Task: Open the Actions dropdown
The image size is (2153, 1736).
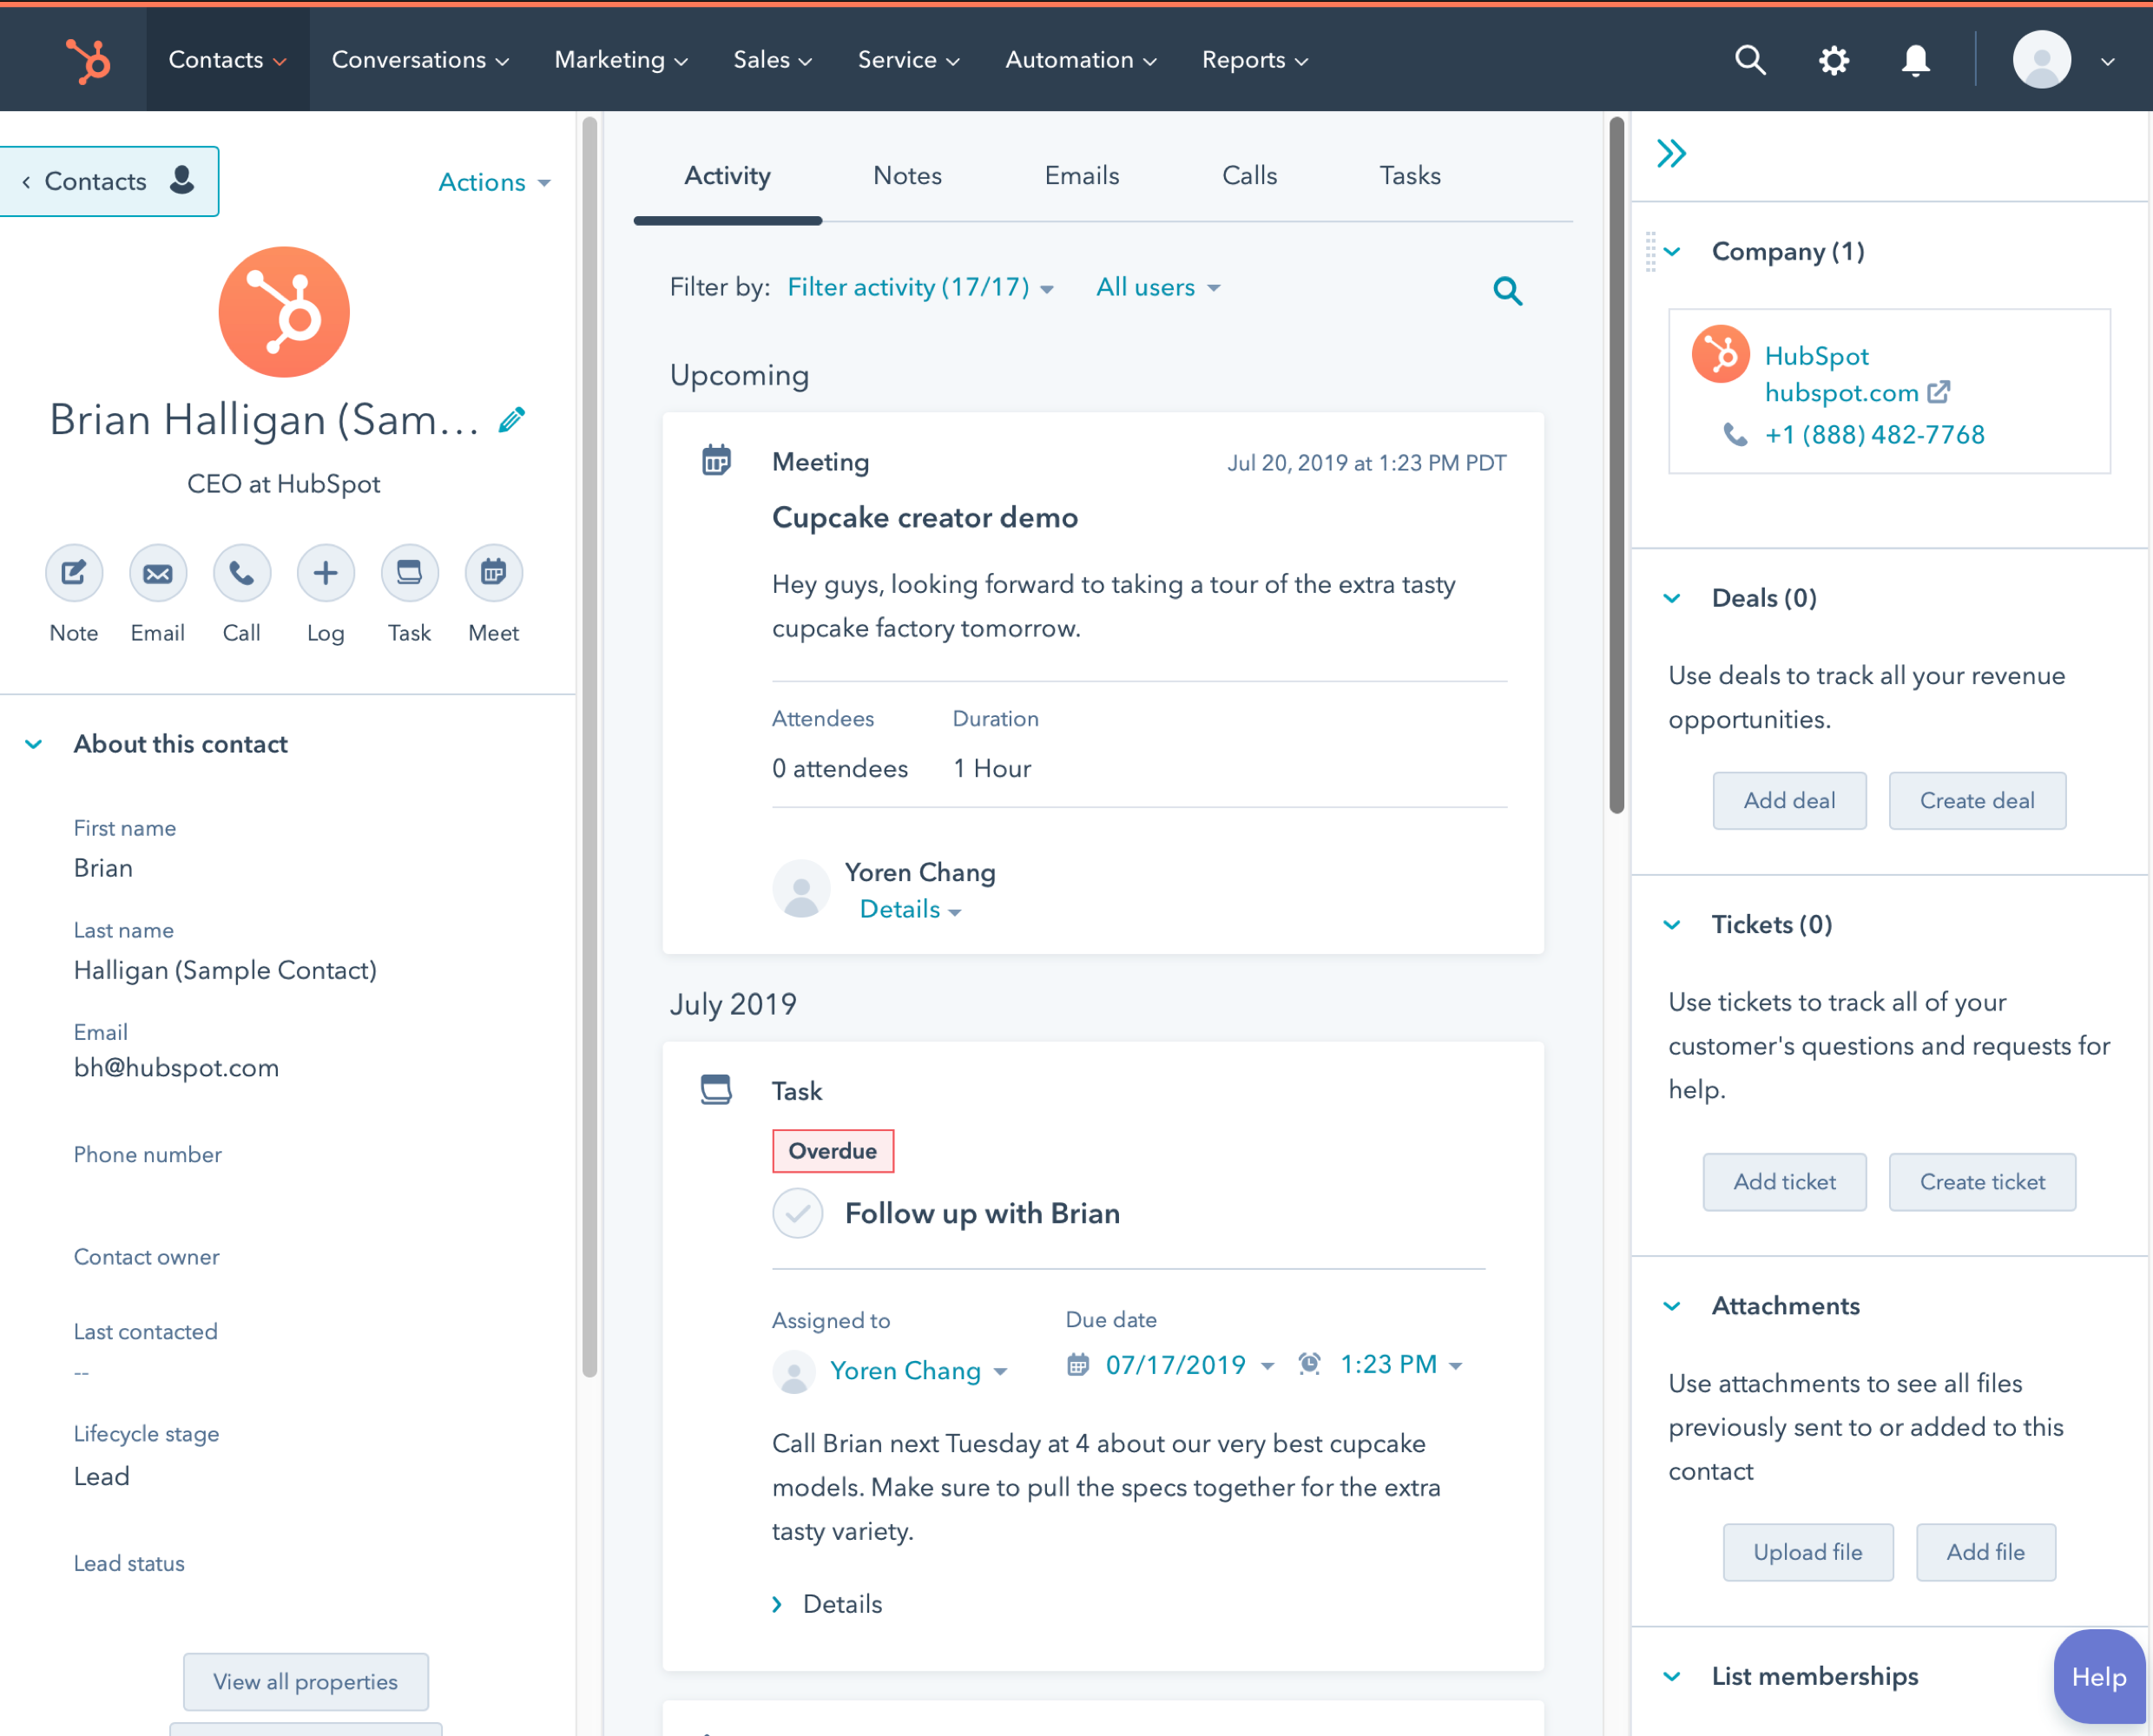Action: click(494, 182)
